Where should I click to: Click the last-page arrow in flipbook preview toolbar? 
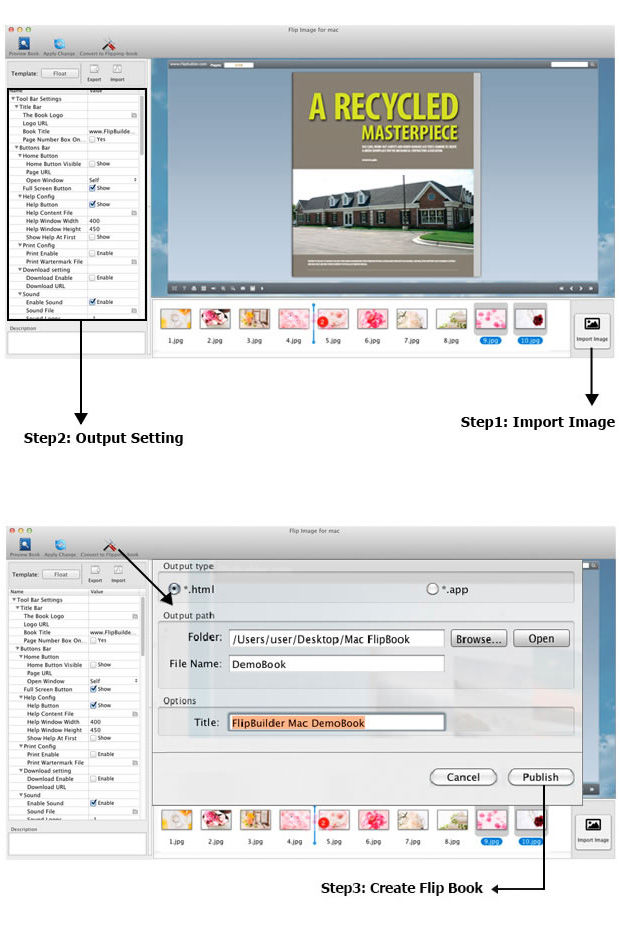click(591, 288)
